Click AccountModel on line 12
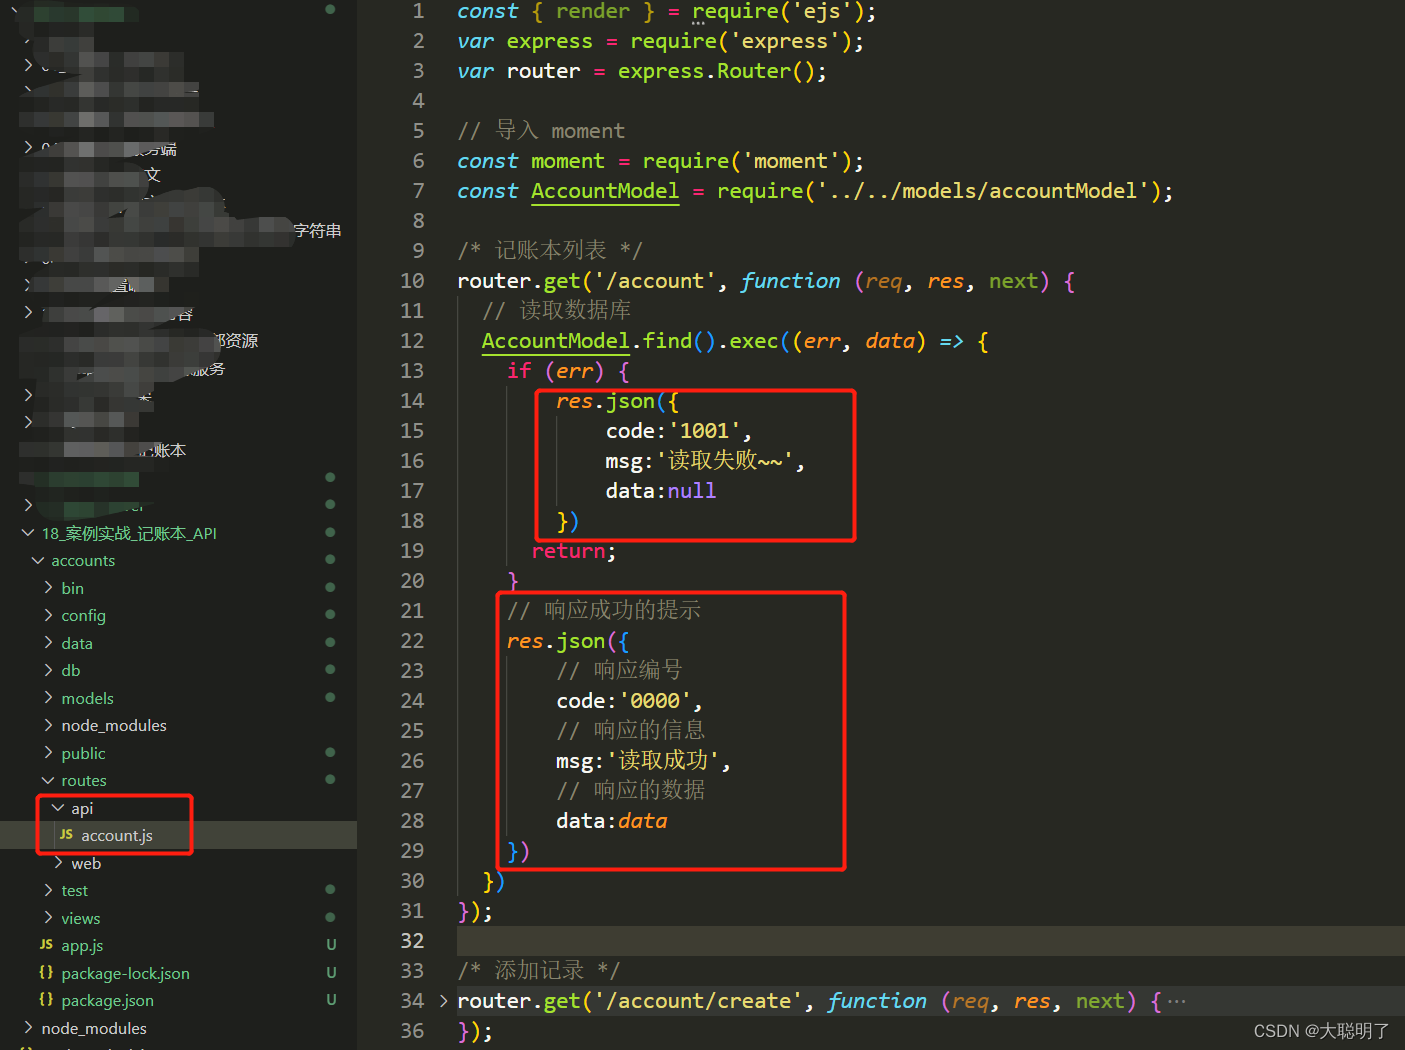Screen dimensions: 1405x1050 (556, 341)
